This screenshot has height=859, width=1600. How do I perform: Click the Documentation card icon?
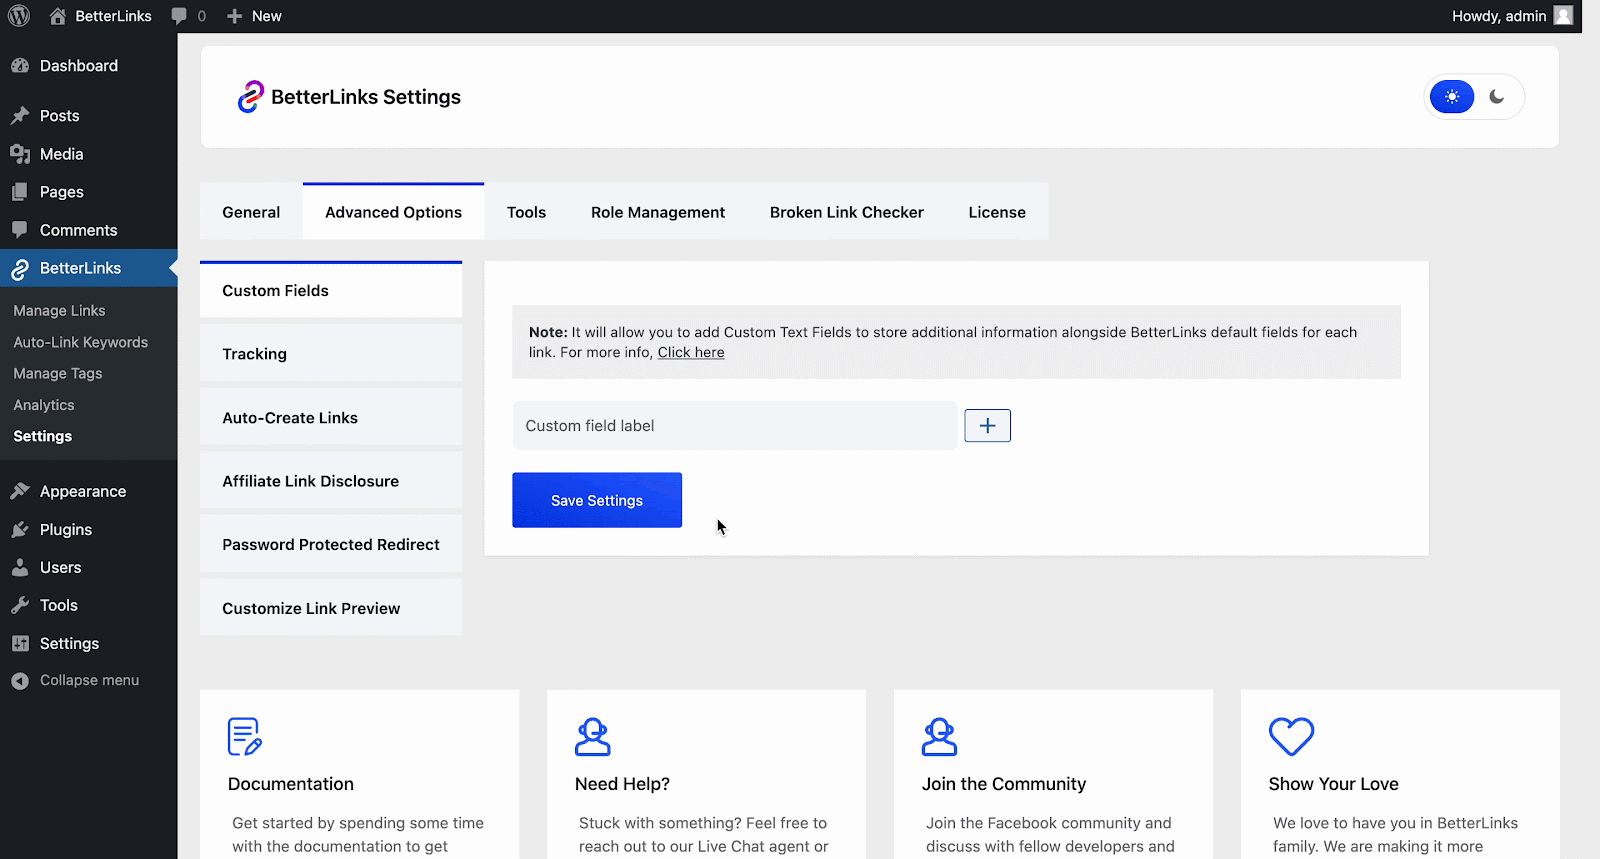coord(245,737)
